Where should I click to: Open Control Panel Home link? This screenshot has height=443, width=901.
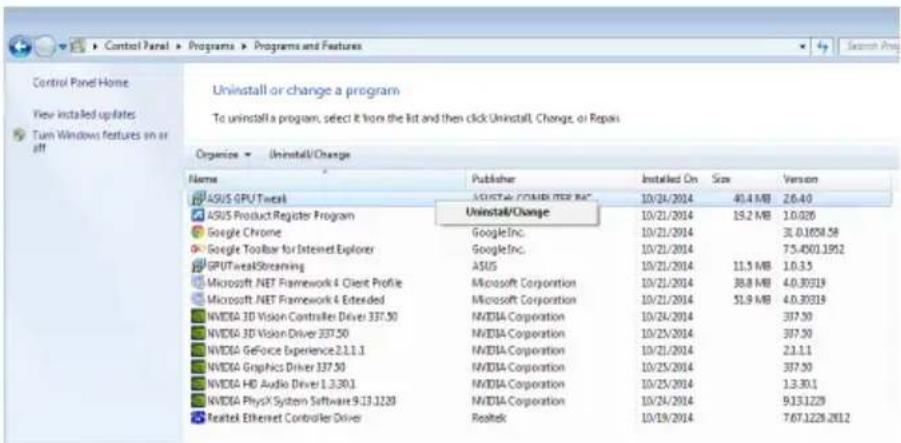(80, 83)
